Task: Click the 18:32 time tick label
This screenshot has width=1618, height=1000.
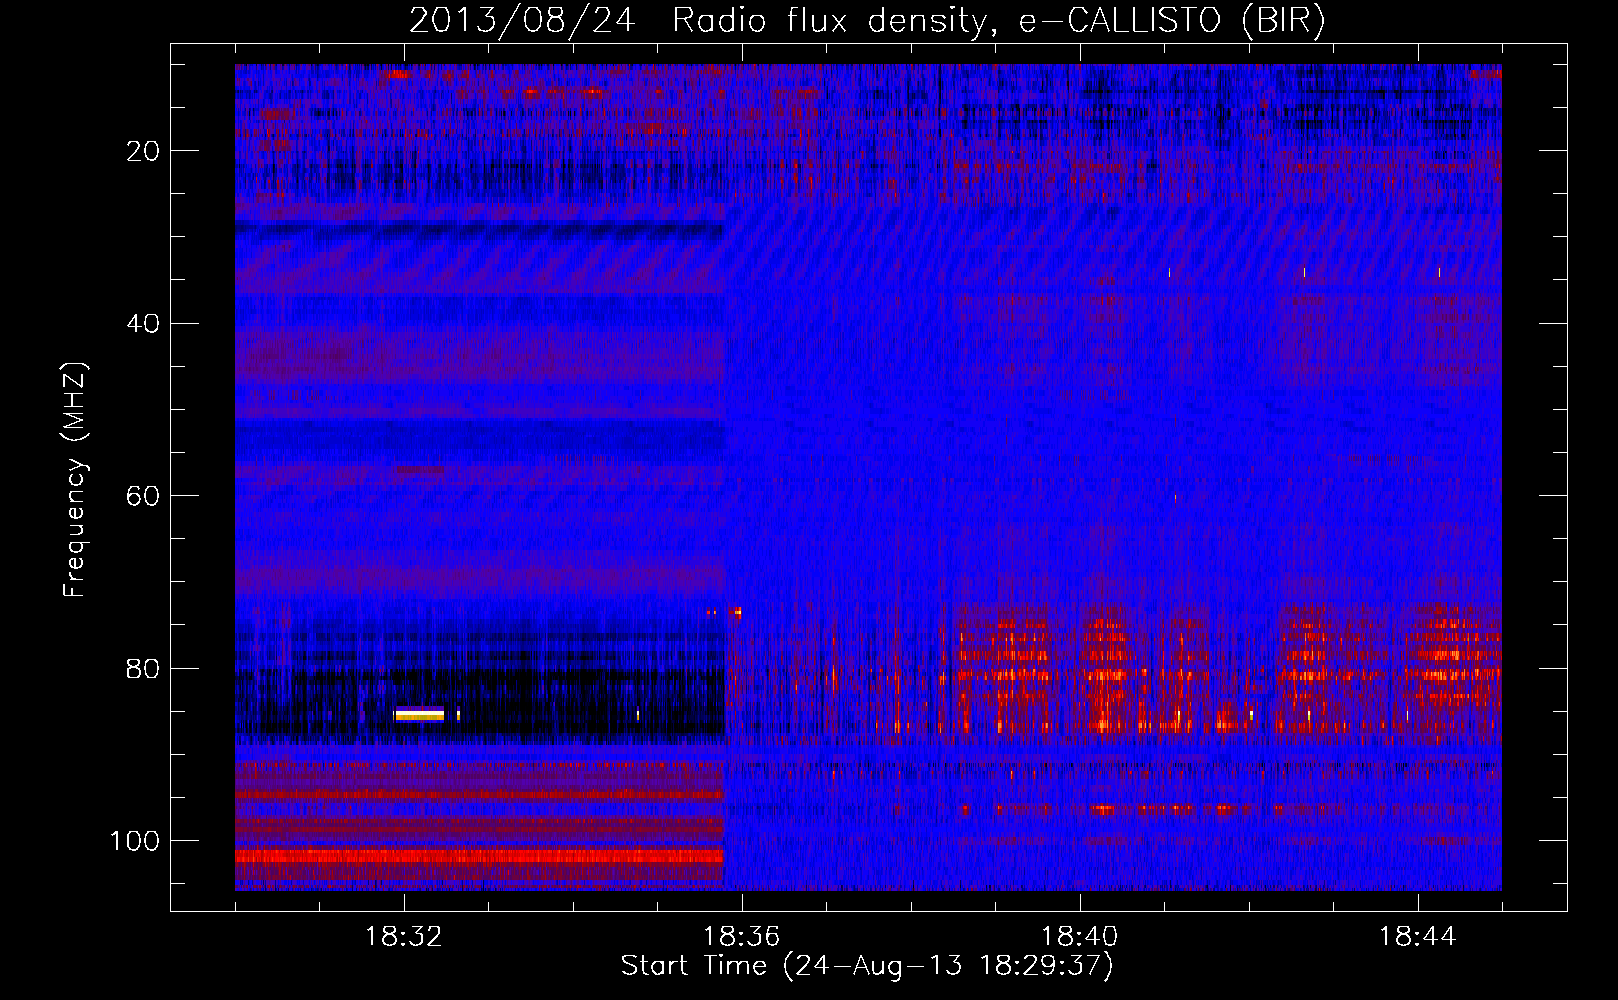Action: [403, 937]
